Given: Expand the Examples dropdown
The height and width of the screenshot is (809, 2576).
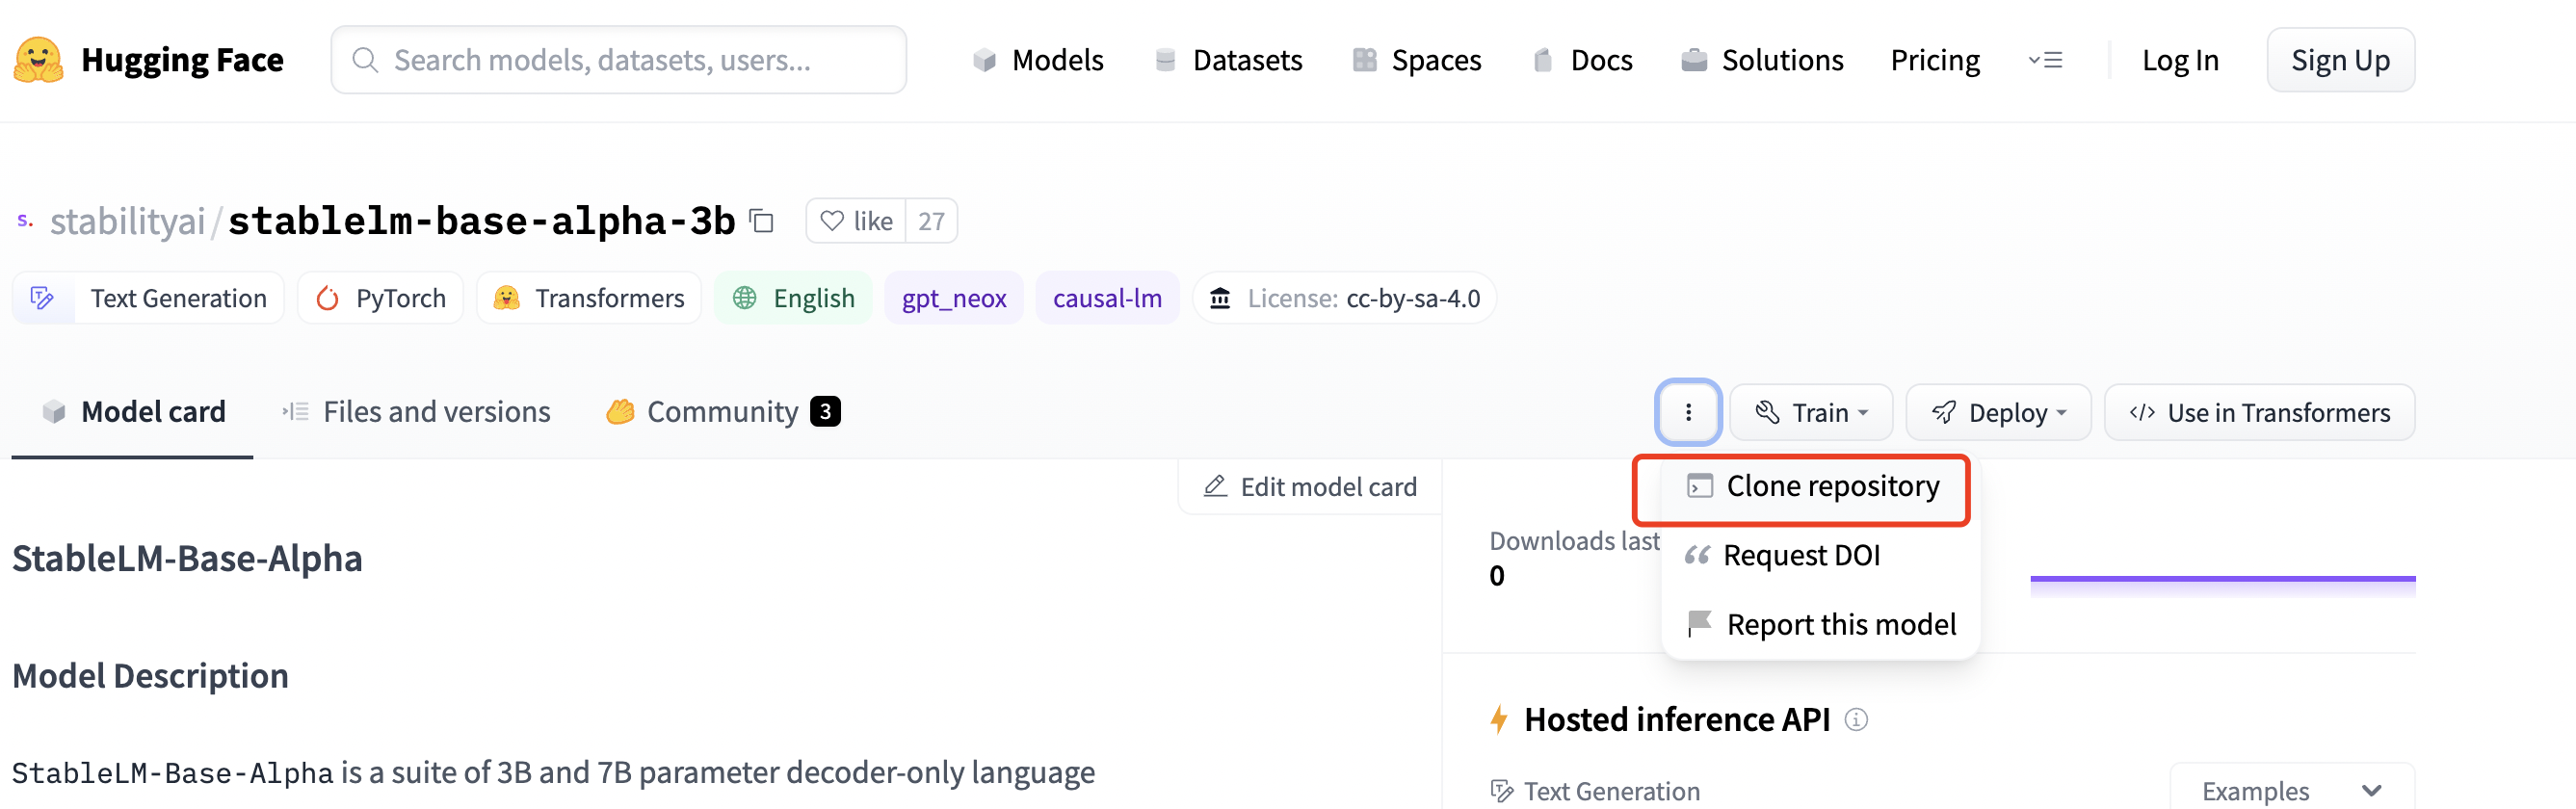Looking at the screenshot, I should pos(2292,790).
